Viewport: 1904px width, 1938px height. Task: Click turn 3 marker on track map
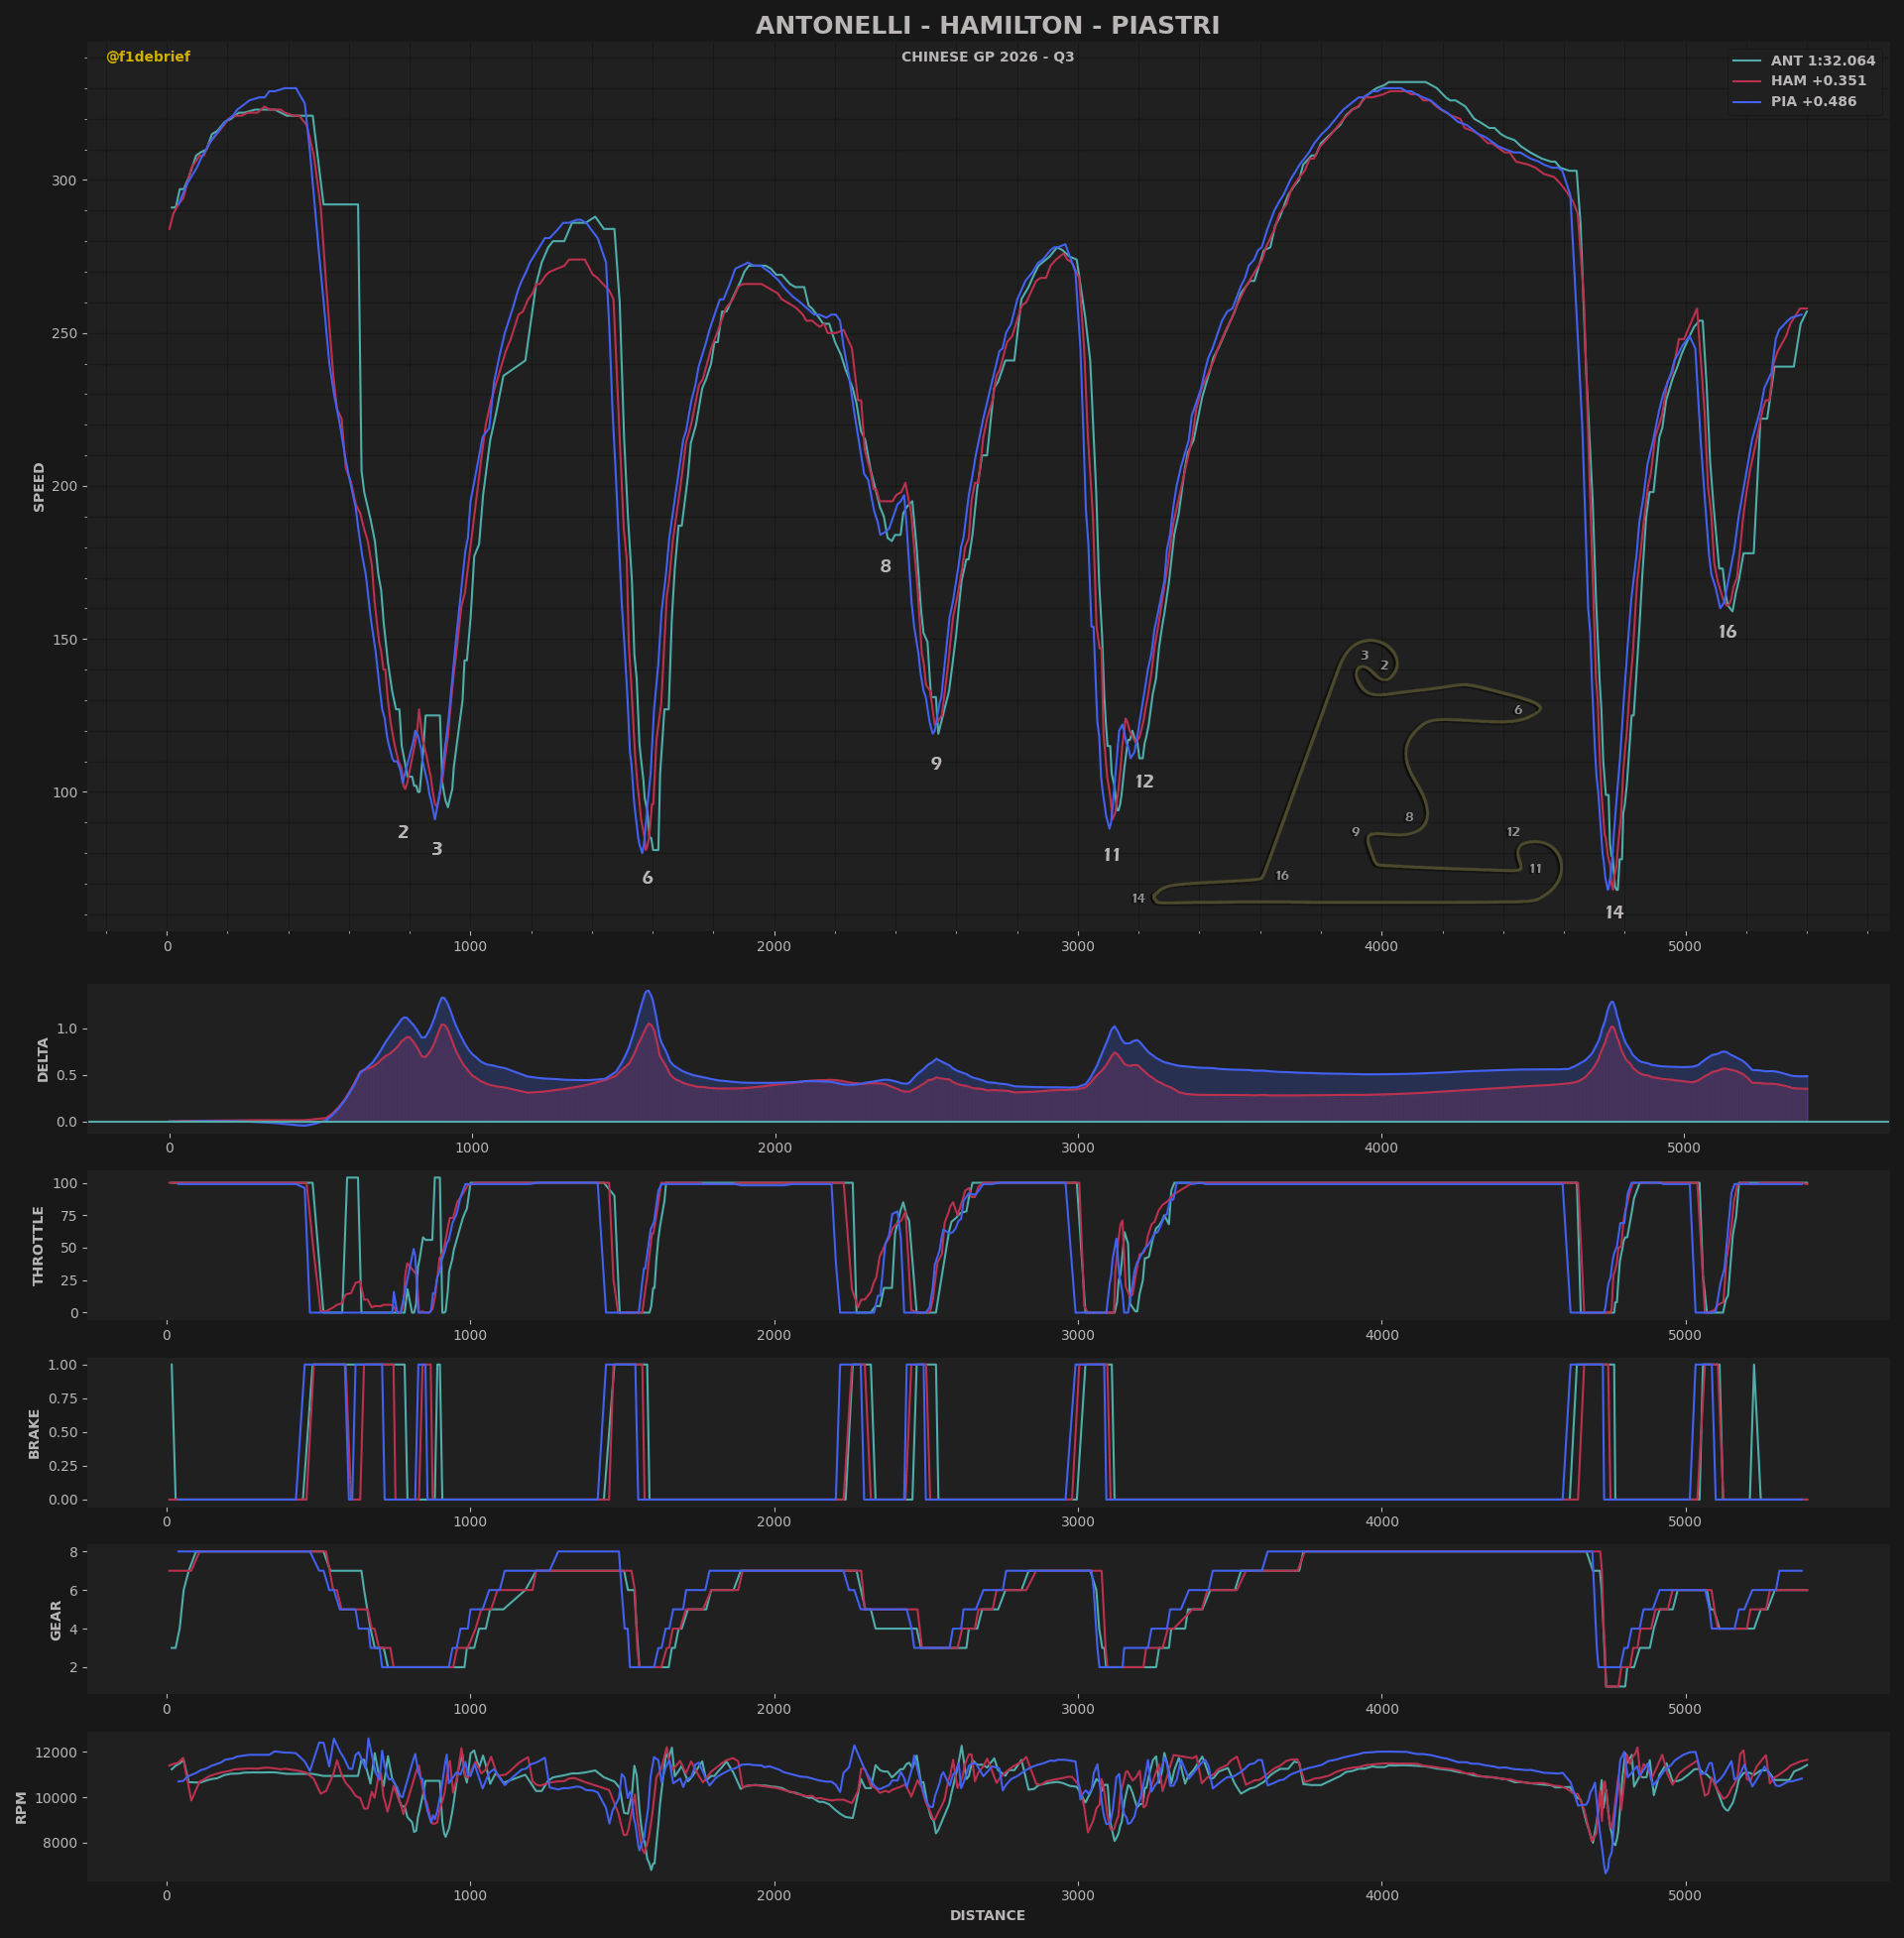pyautogui.click(x=1364, y=656)
